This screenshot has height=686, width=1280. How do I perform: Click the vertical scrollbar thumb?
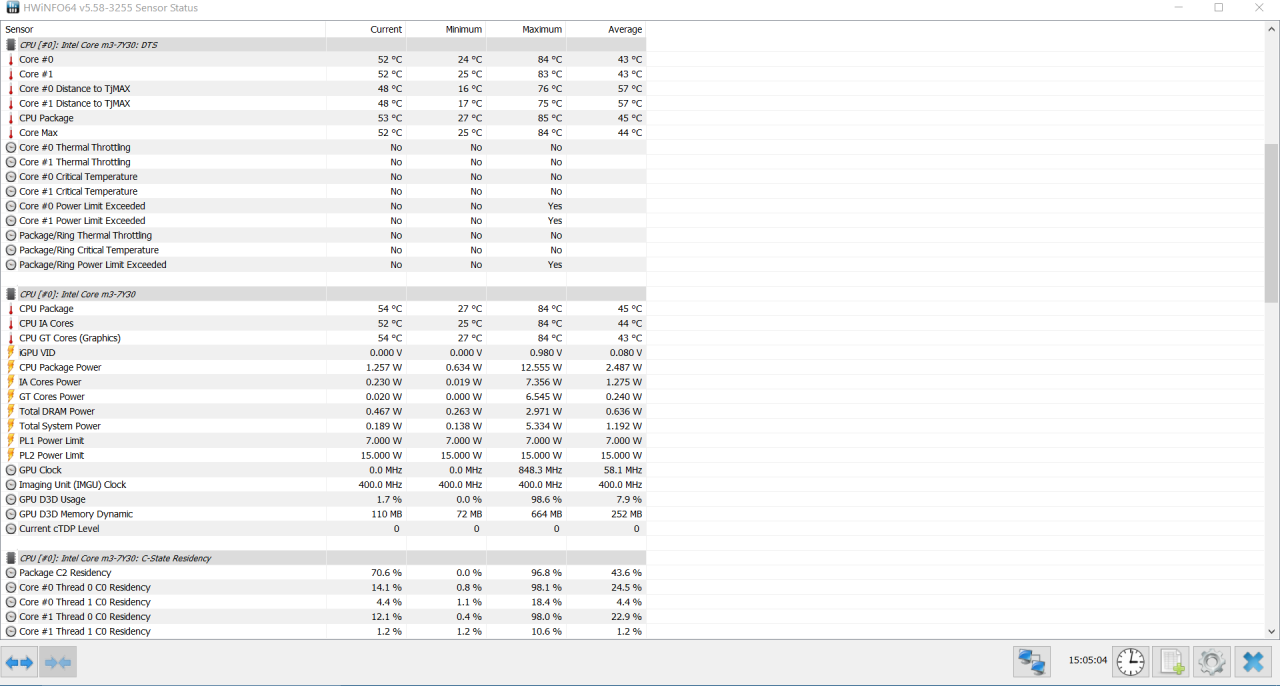pos(1272,222)
